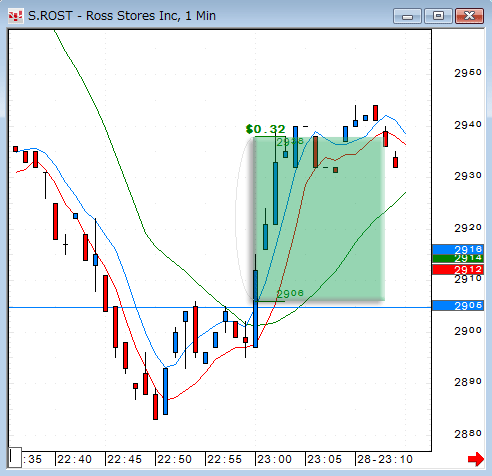Click the green shaded trade profit zone
The height and width of the screenshot is (476, 492).
pyautogui.click(x=319, y=219)
